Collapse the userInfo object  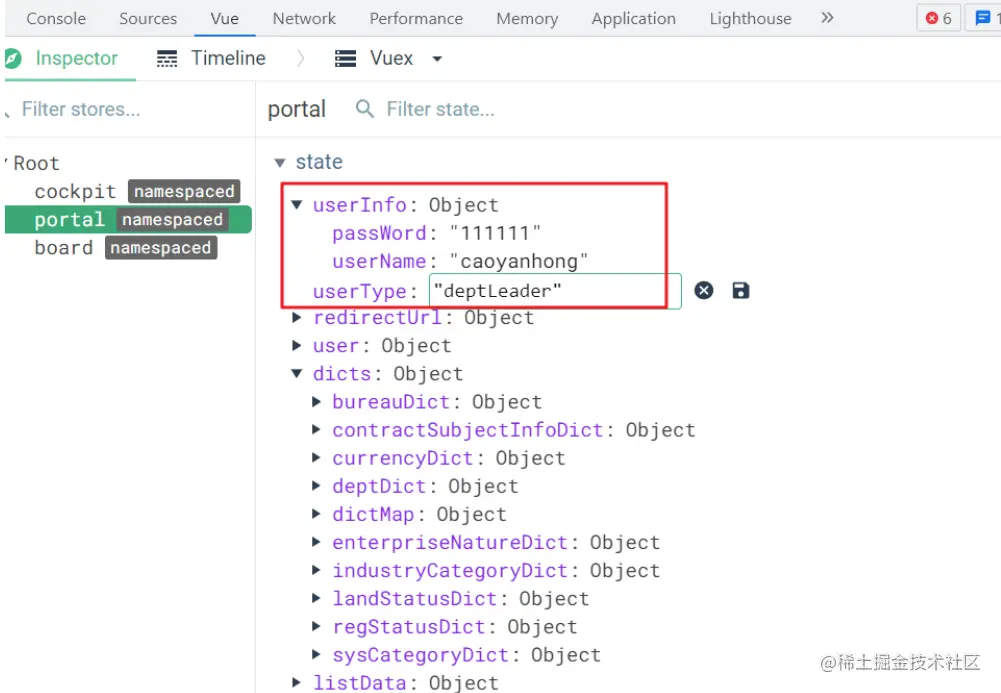point(297,205)
